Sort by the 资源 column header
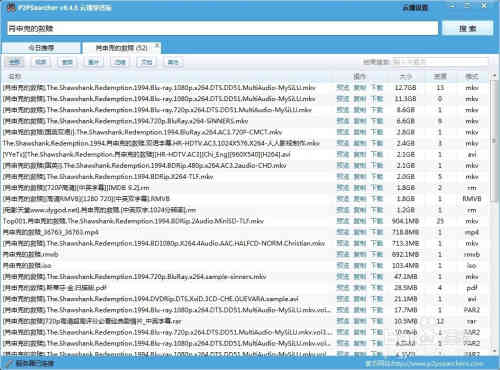Screen dimensions: 500x370 click(x=440, y=77)
